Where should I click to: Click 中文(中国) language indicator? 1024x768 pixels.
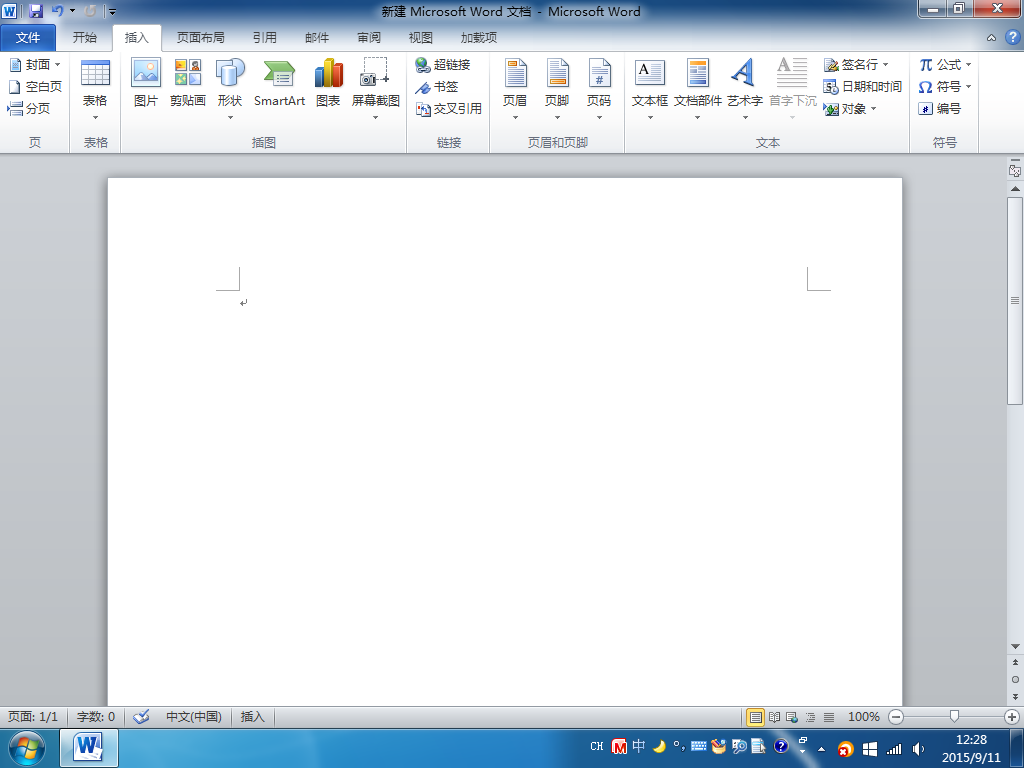(193, 716)
